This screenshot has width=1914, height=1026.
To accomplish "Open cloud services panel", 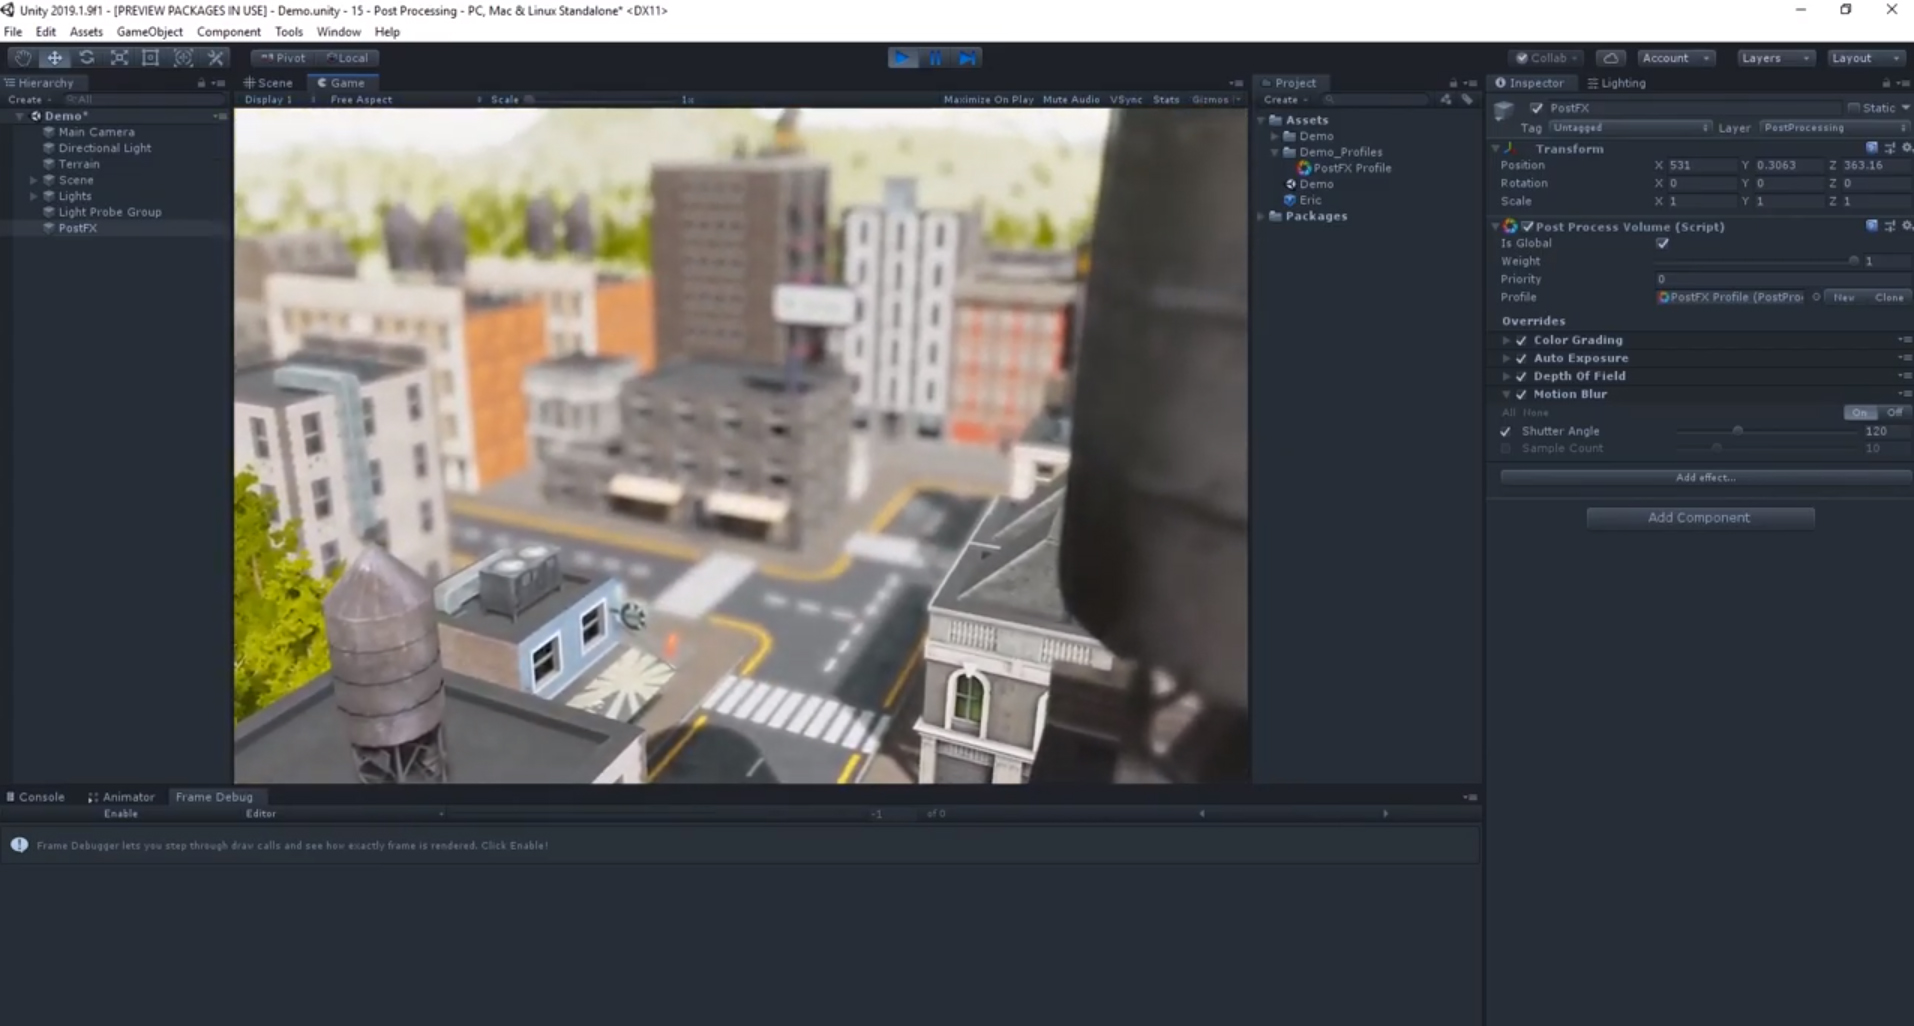I will pos(1610,58).
